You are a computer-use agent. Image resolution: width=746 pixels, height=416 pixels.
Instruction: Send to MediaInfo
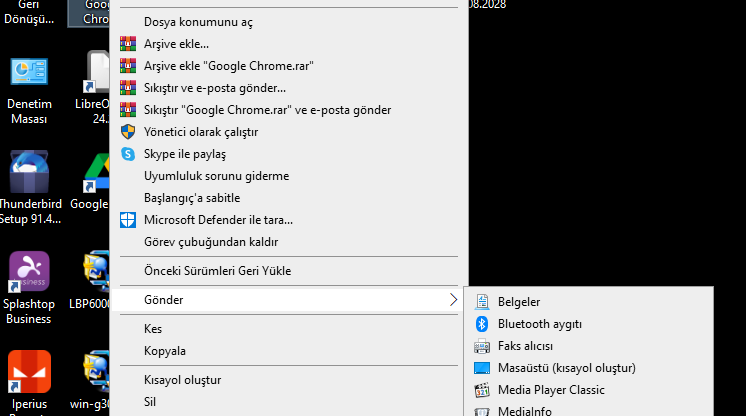(x=589, y=409)
